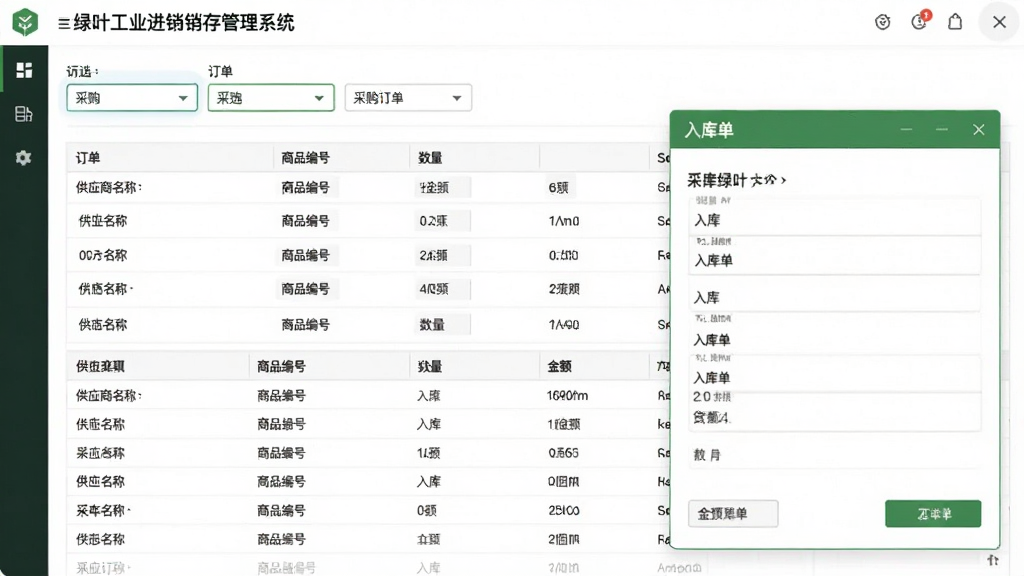Click the bottom underlined field in the dialog
This screenshot has width=1024, height=576.
coord(835,455)
